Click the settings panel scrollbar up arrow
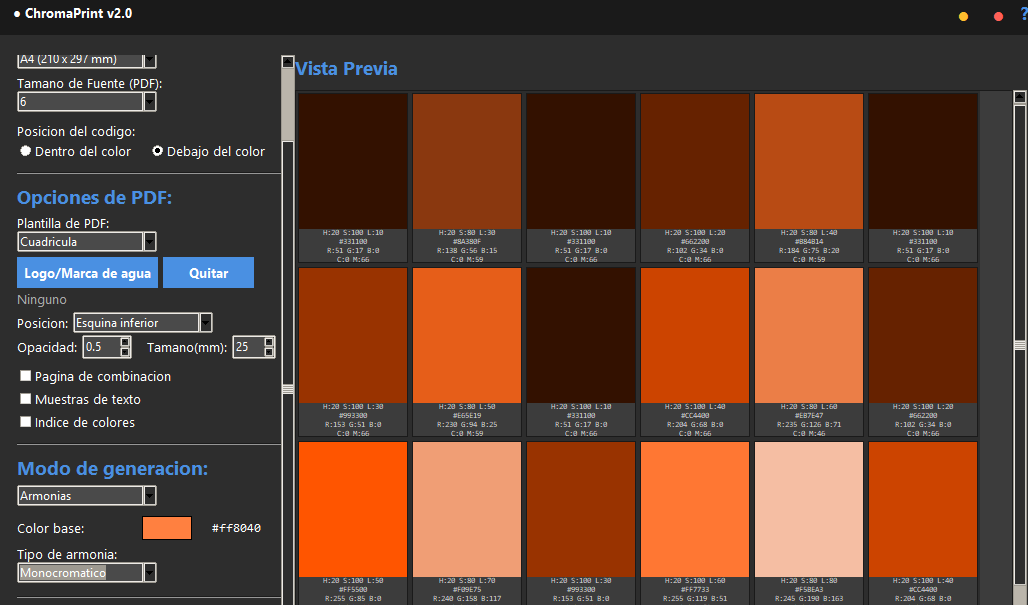The image size is (1028, 605). (x=288, y=62)
